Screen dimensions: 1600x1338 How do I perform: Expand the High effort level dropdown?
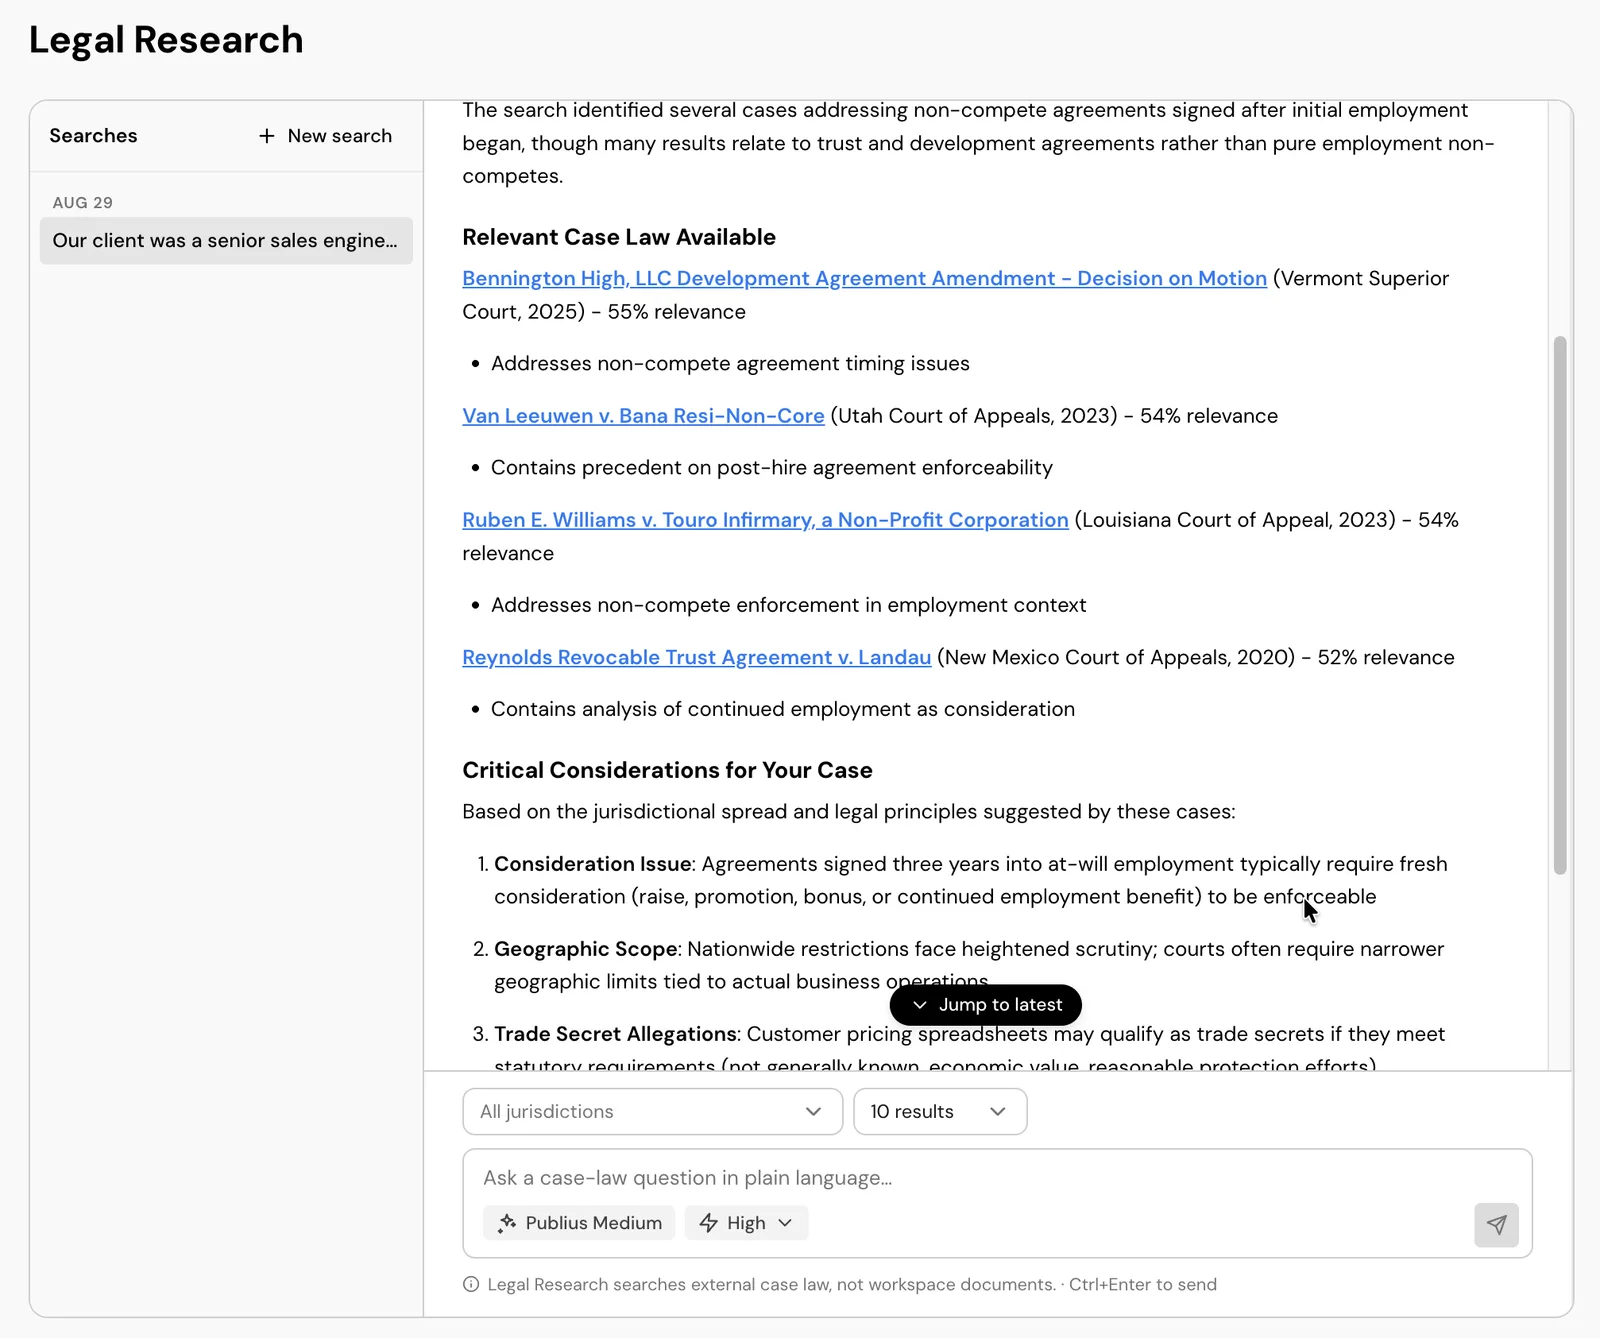(746, 1222)
